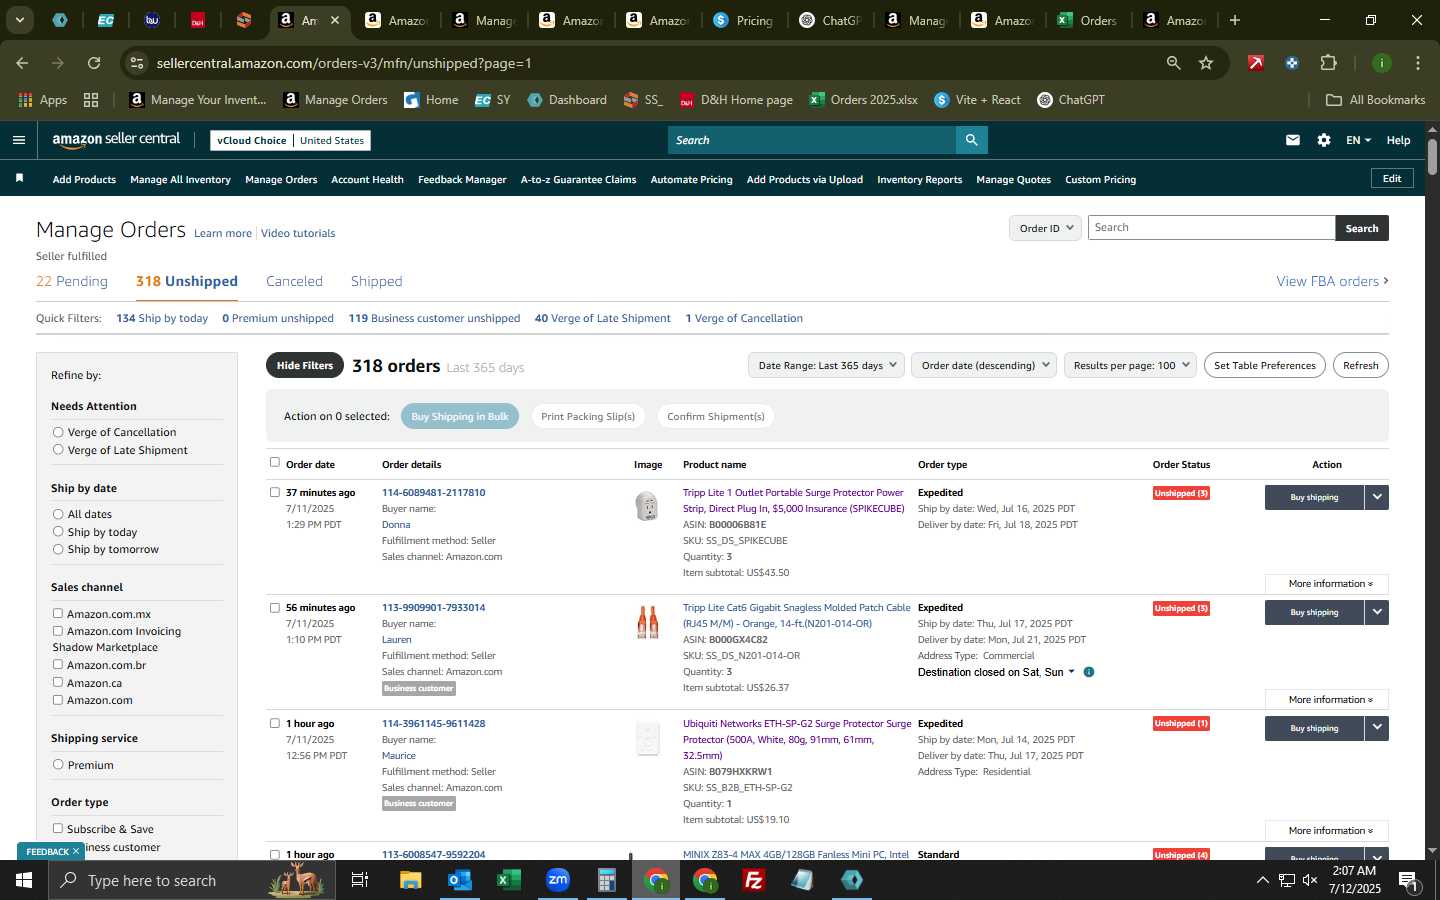Screen dimensions: 1440x900
Task: Open the messages envelope icon
Action: (x=1293, y=140)
